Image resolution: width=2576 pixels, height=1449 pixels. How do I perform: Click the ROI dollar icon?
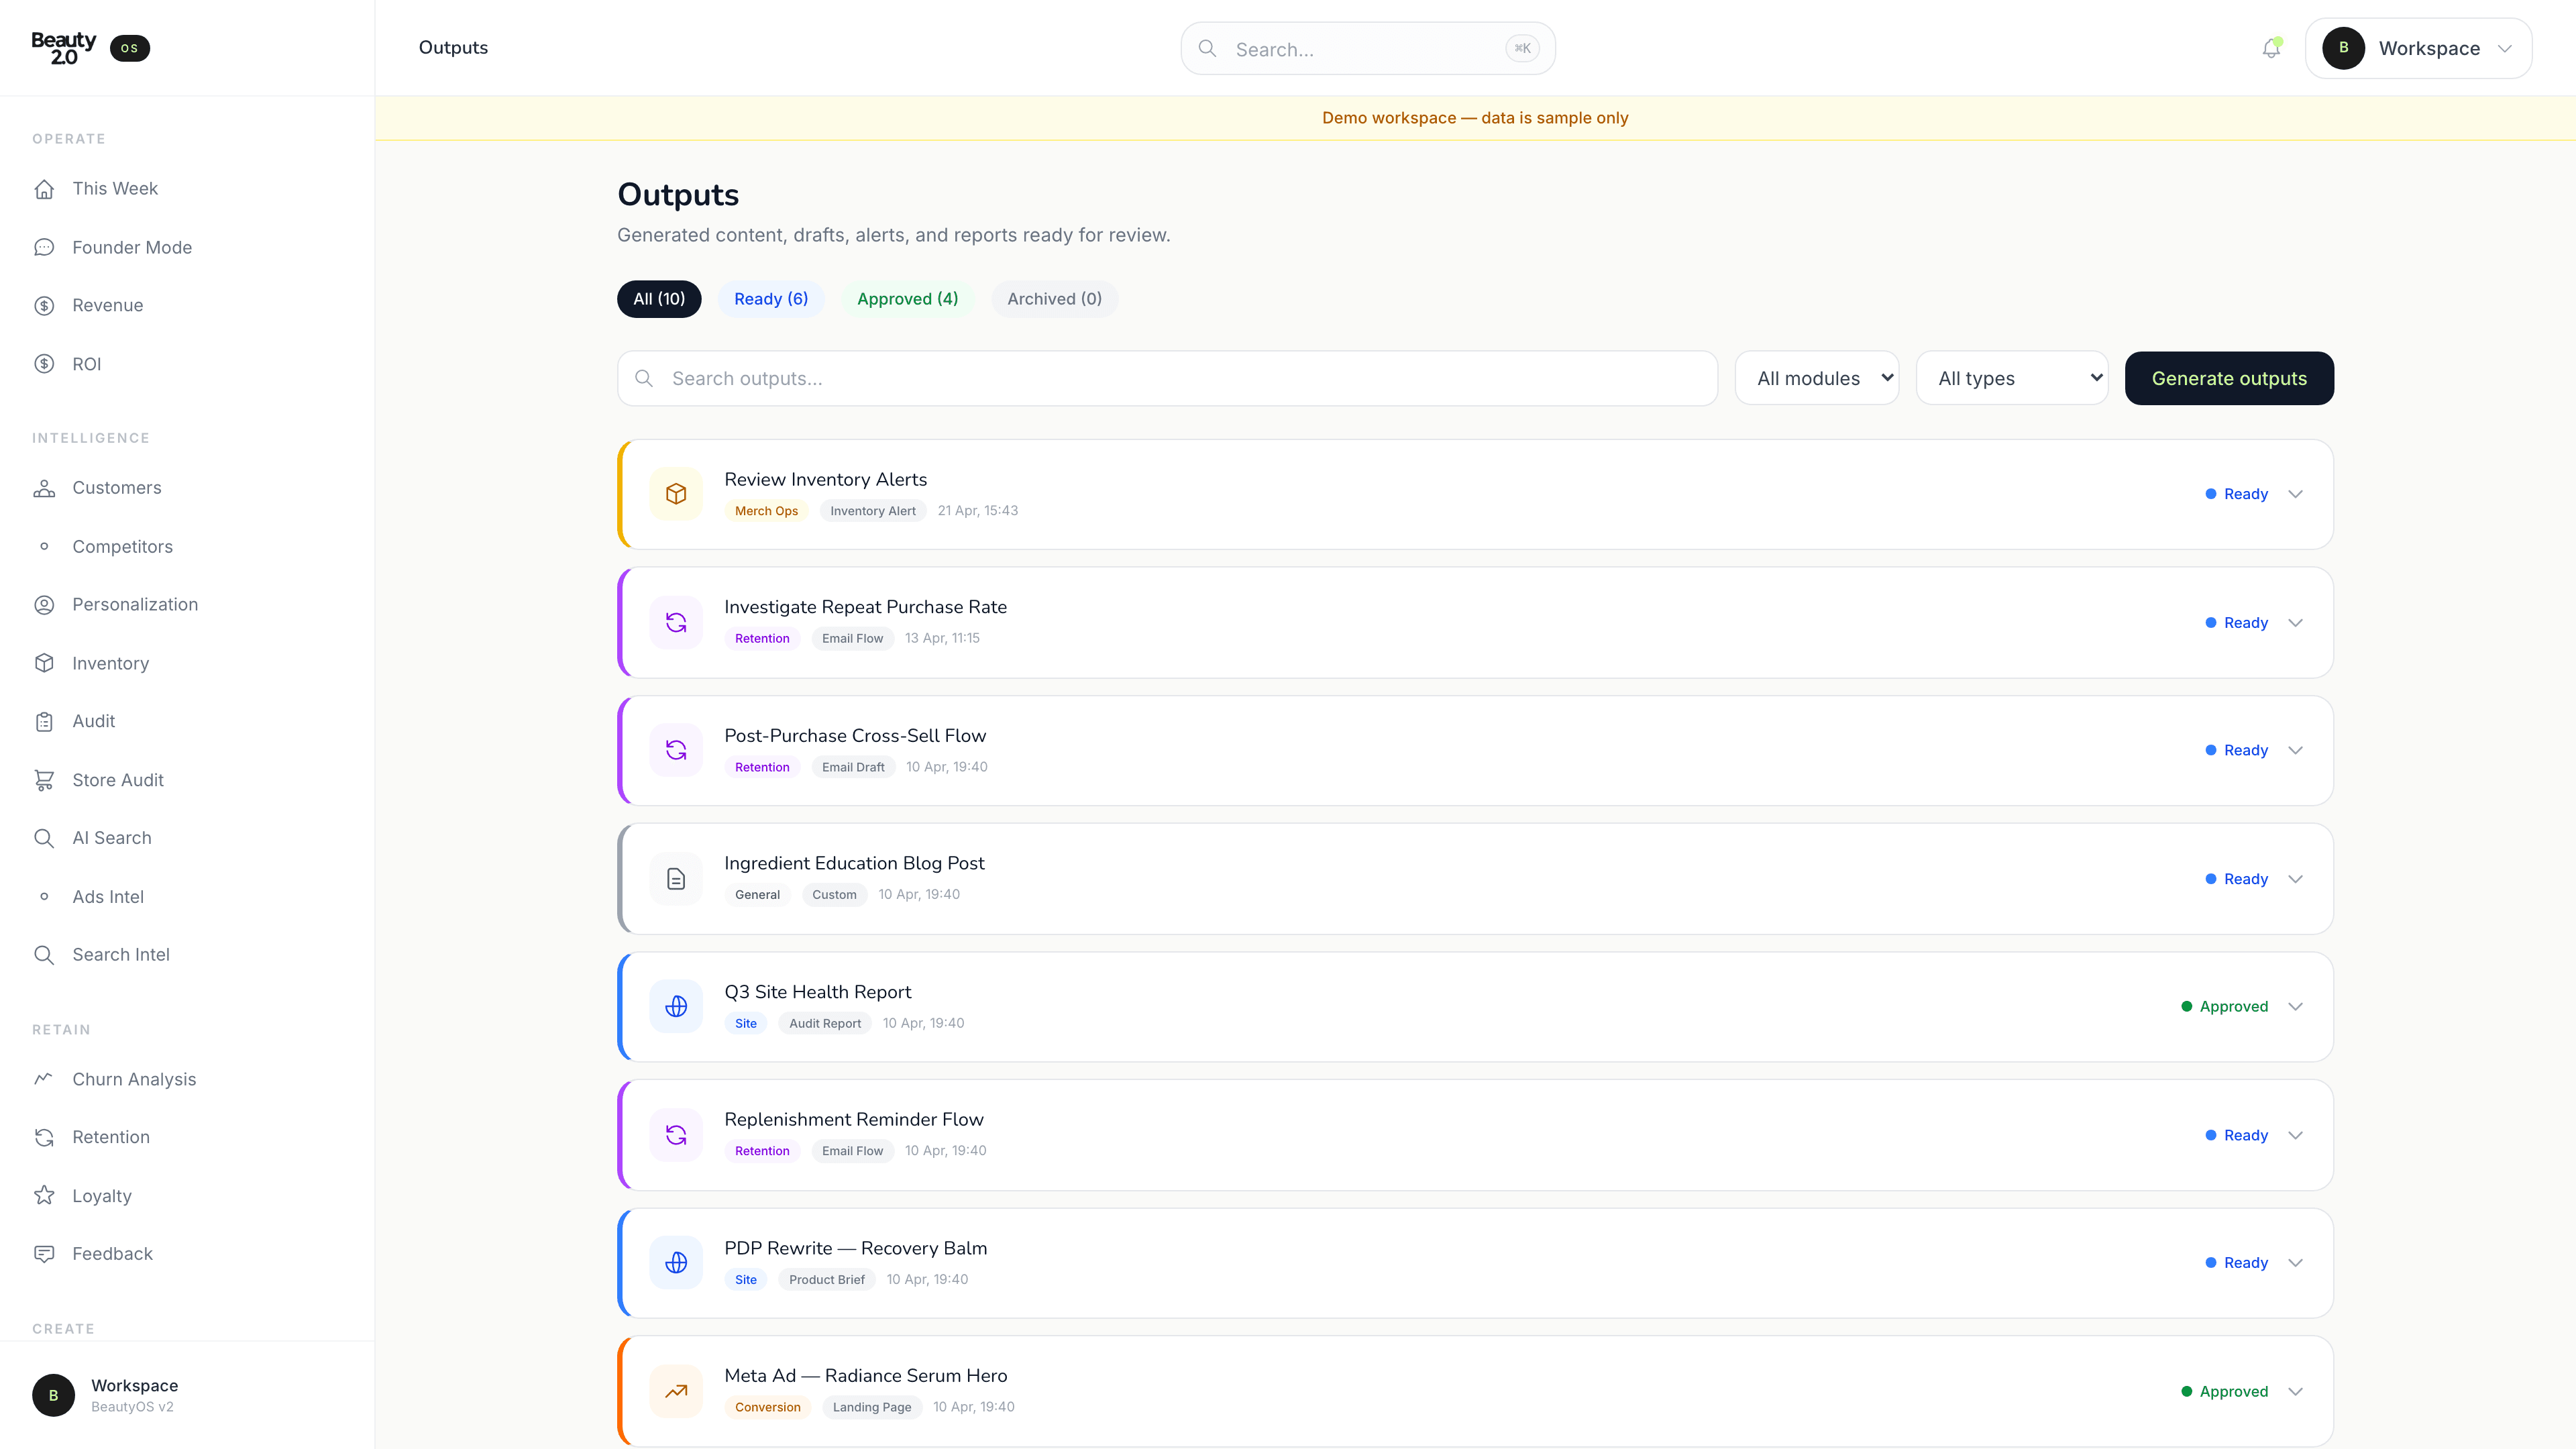click(44, 364)
